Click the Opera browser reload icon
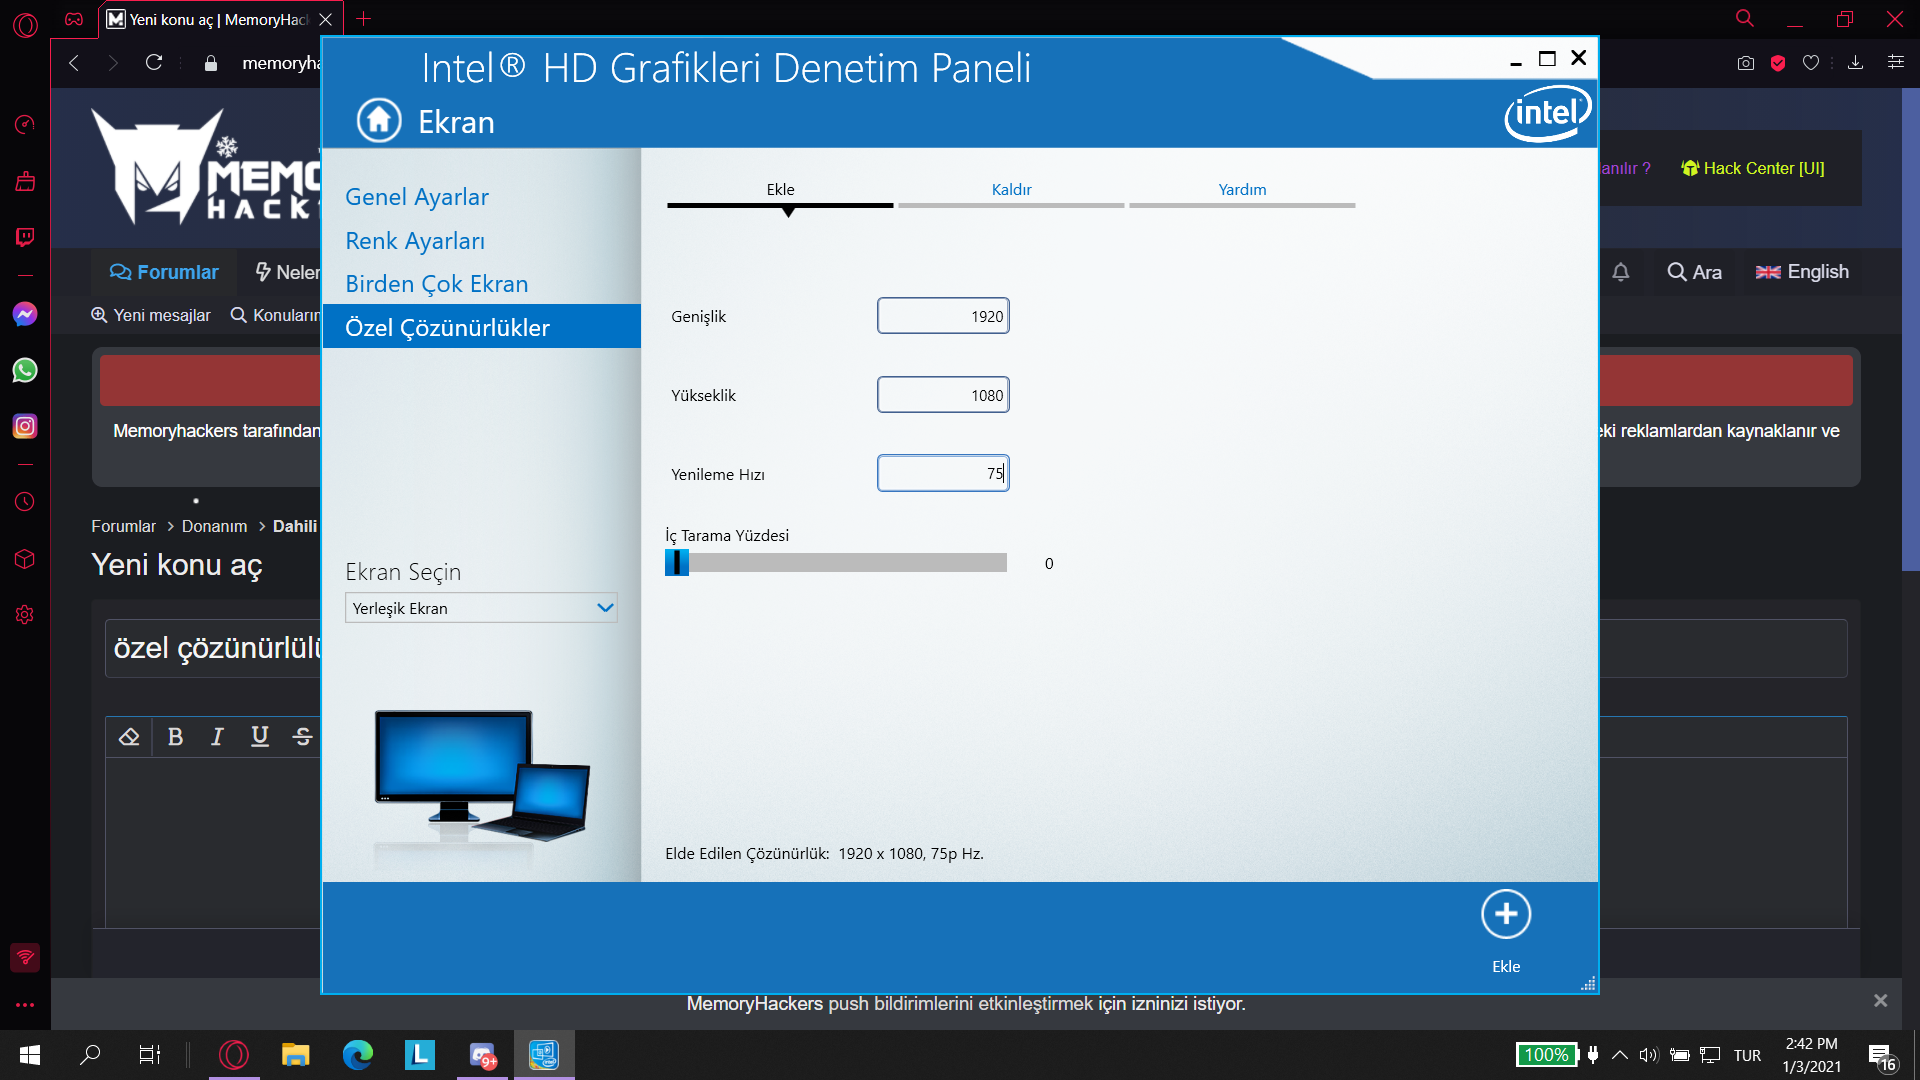The image size is (1920, 1080). [154, 63]
